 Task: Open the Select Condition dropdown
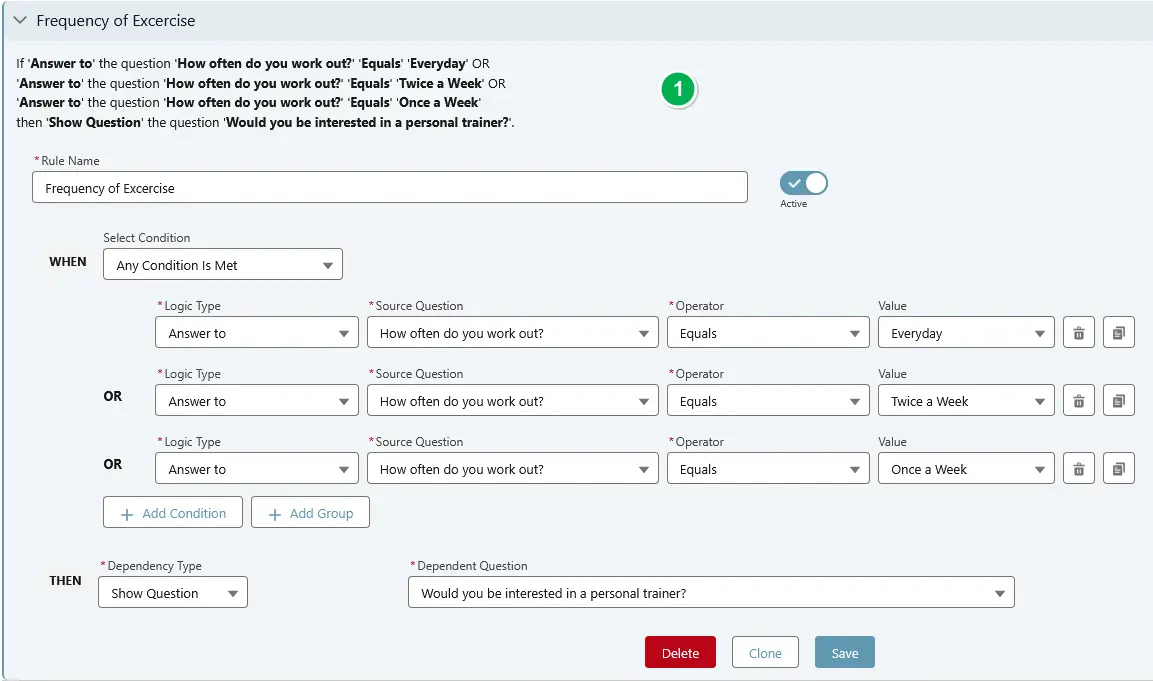click(222, 264)
